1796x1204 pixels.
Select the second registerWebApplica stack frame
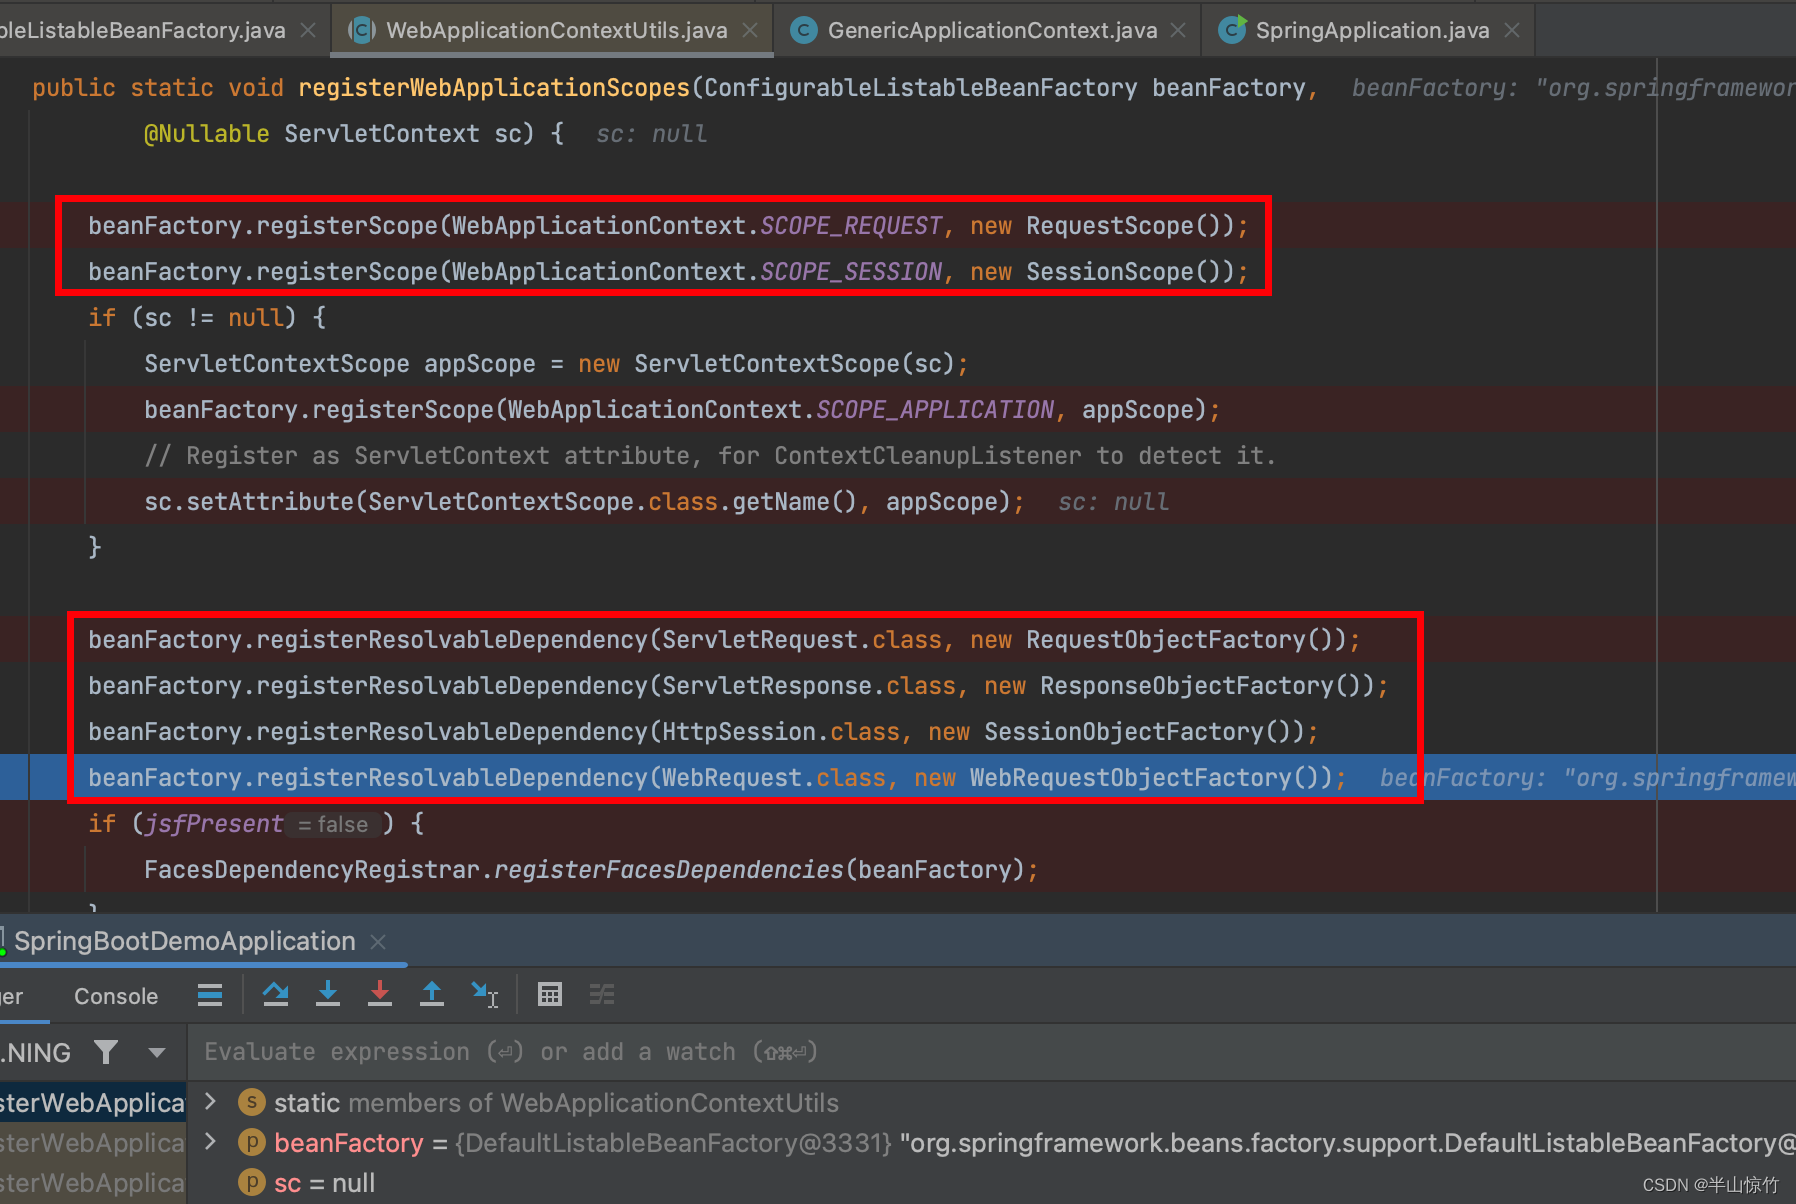tap(93, 1142)
